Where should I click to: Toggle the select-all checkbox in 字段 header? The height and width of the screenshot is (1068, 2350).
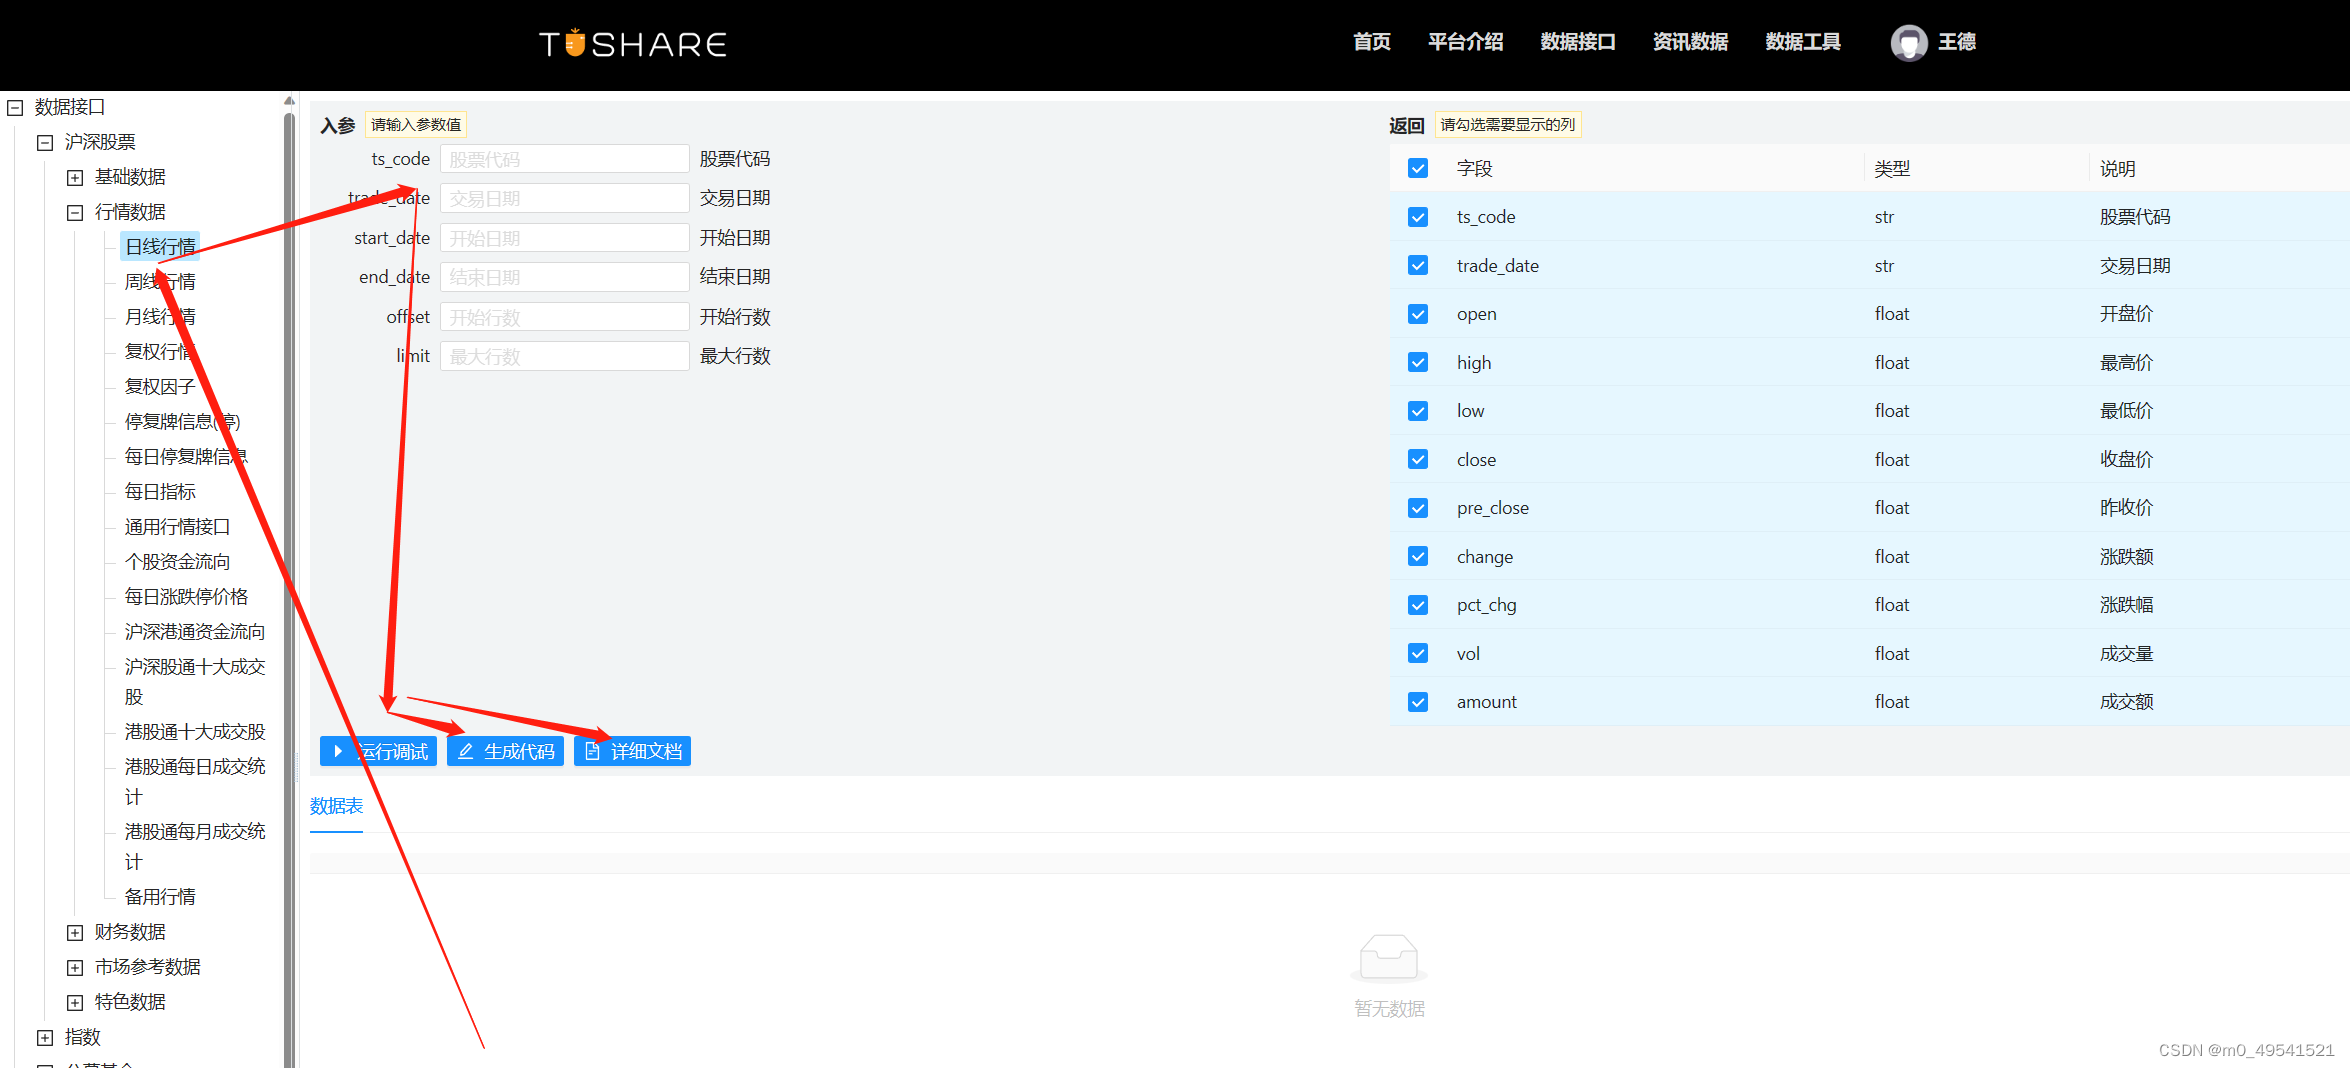coord(1417,167)
